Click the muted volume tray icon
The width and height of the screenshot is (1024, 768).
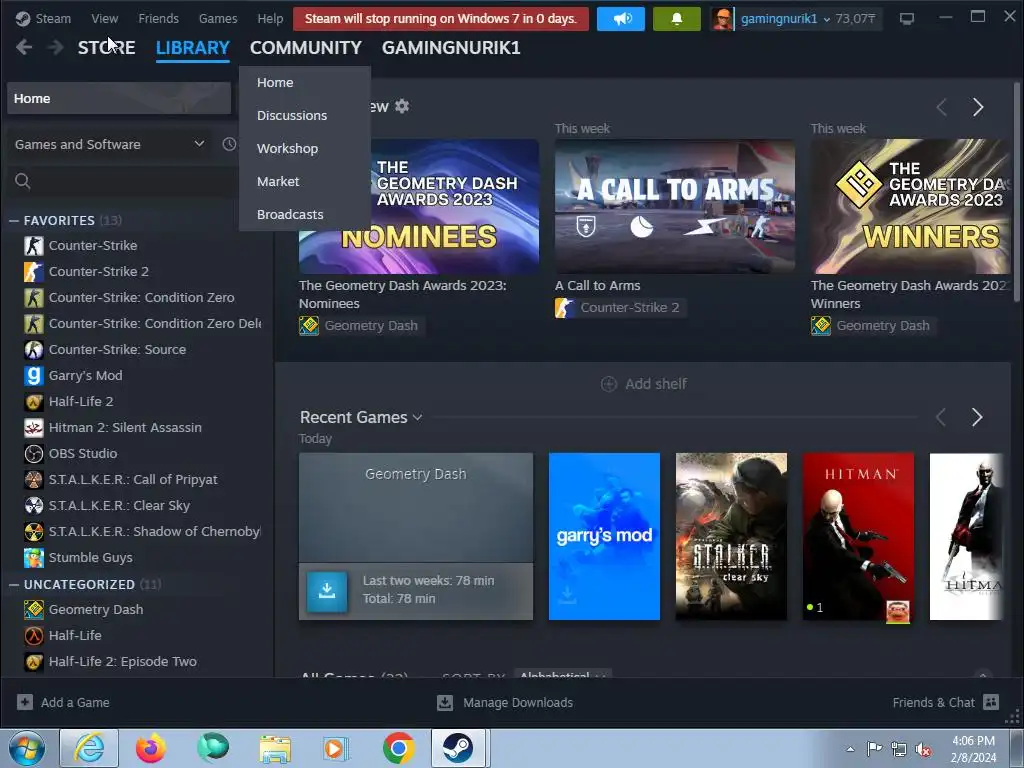[923, 750]
